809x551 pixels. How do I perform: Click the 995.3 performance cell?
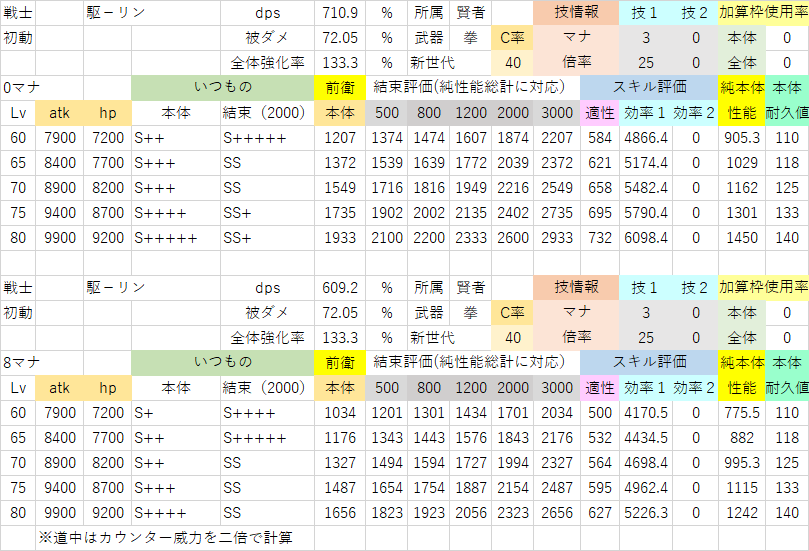coord(741,463)
